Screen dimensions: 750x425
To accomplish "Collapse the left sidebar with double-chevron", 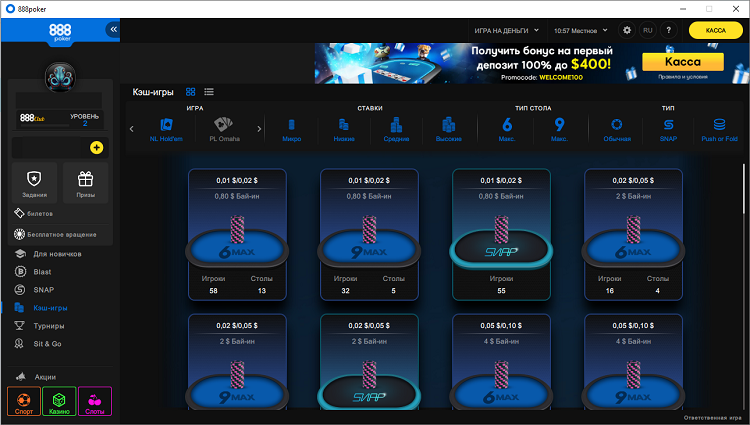I will click(113, 30).
